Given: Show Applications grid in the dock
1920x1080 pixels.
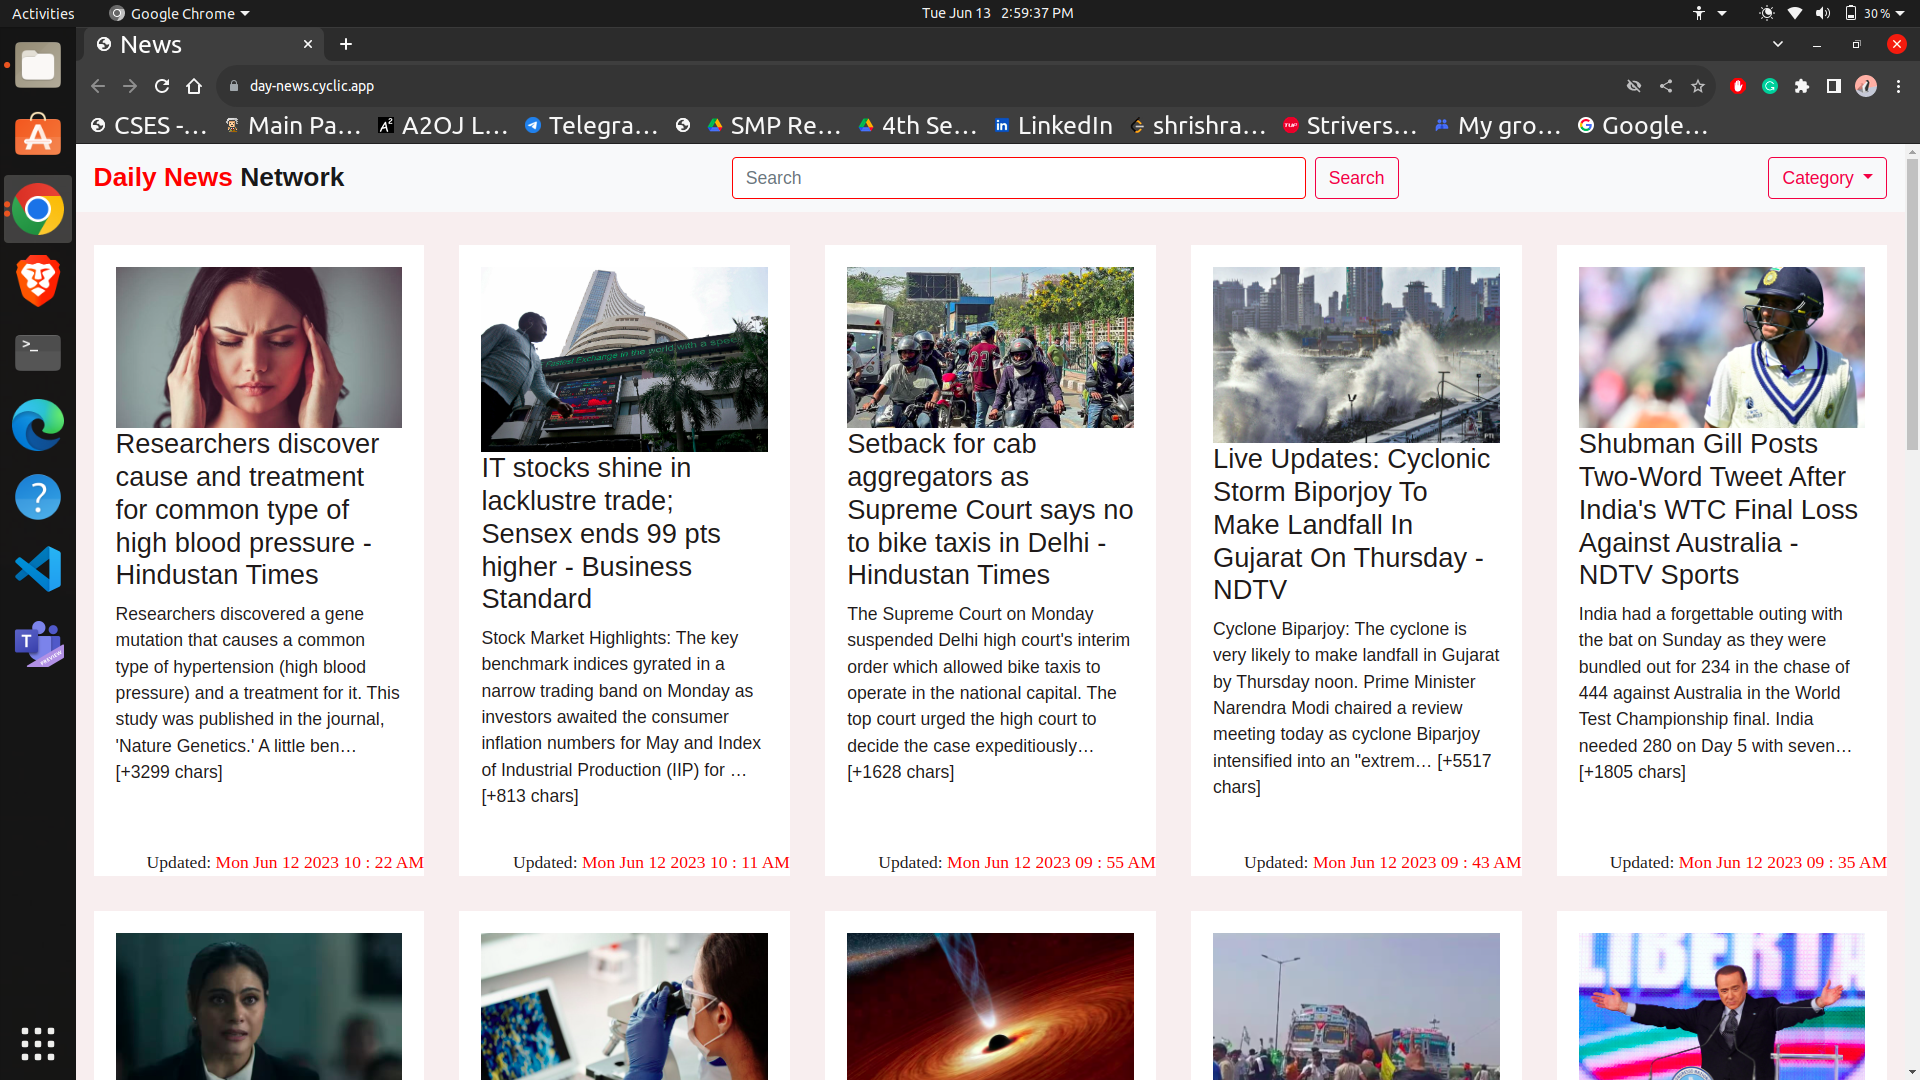Looking at the screenshot, I should [x=38, y=1043].
